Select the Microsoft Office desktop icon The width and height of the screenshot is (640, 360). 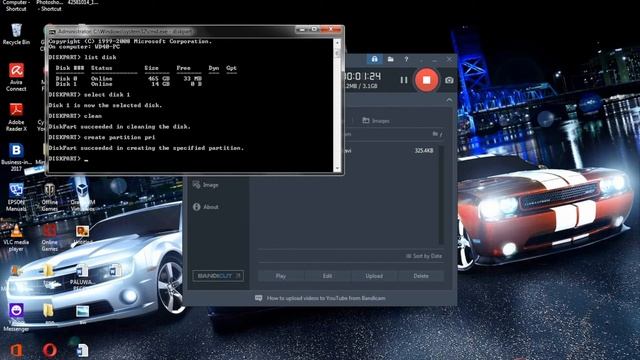tap(16, 350)
